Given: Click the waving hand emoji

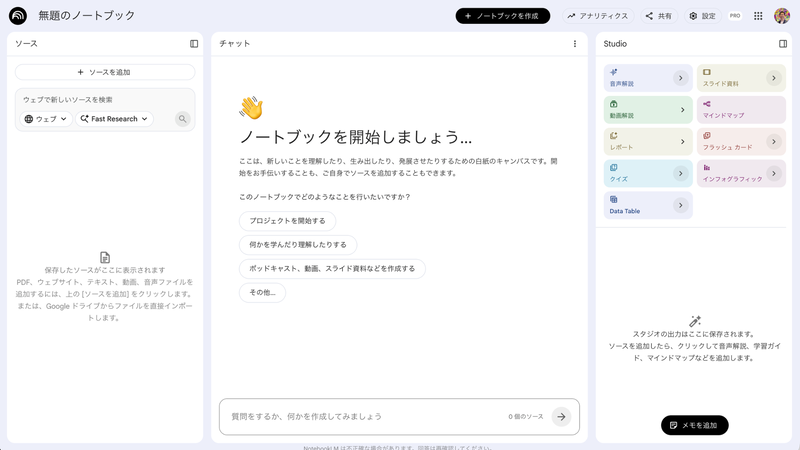Looking at the screenshot, I should 251,108.
